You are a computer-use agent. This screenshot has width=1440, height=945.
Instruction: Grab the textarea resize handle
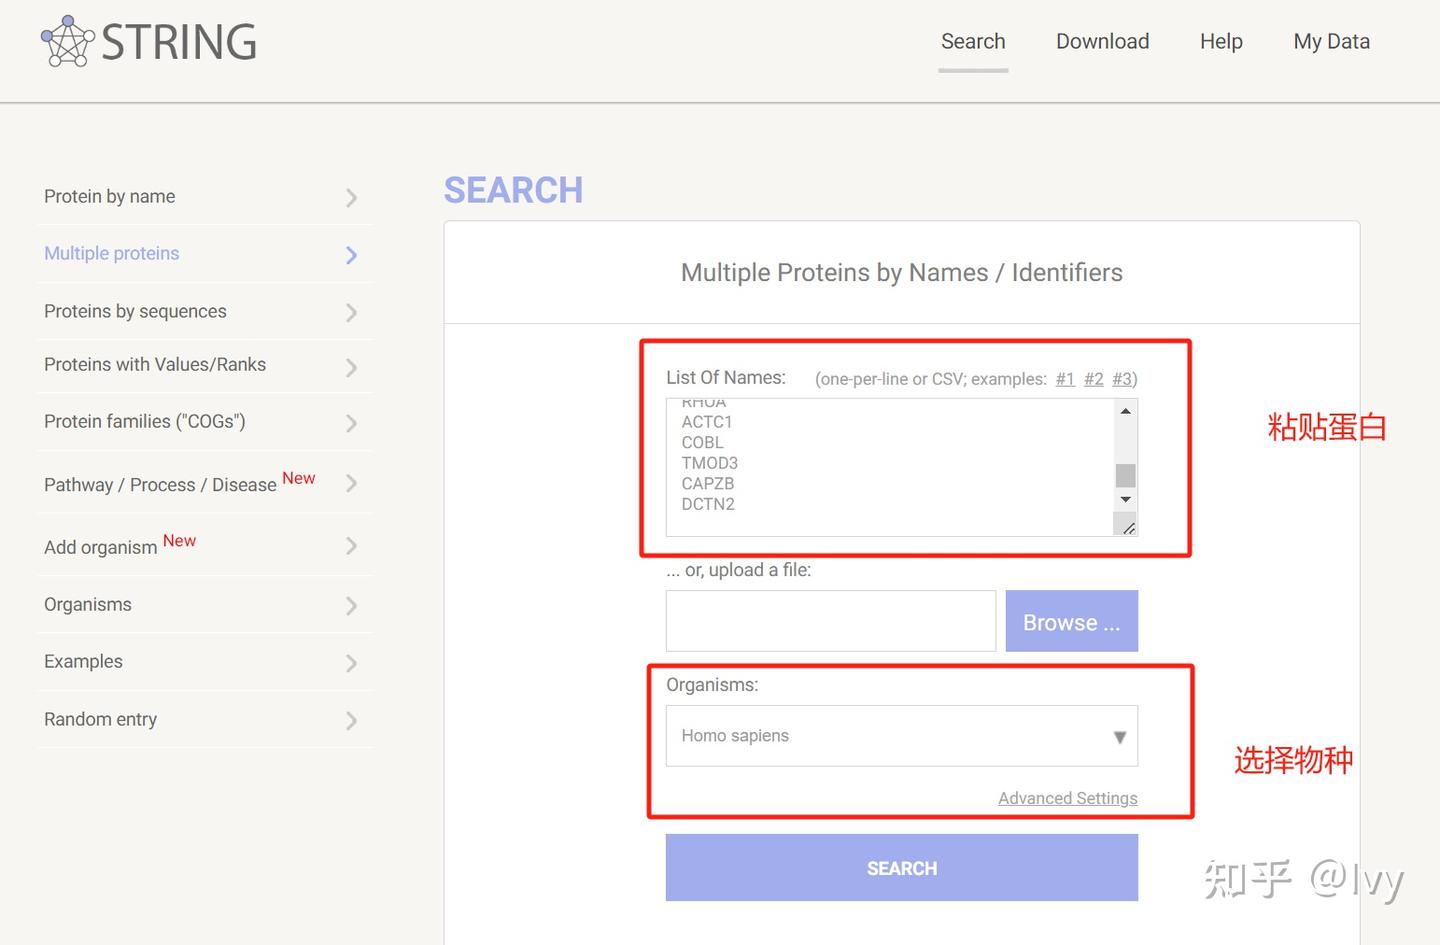coord(1128,528)
